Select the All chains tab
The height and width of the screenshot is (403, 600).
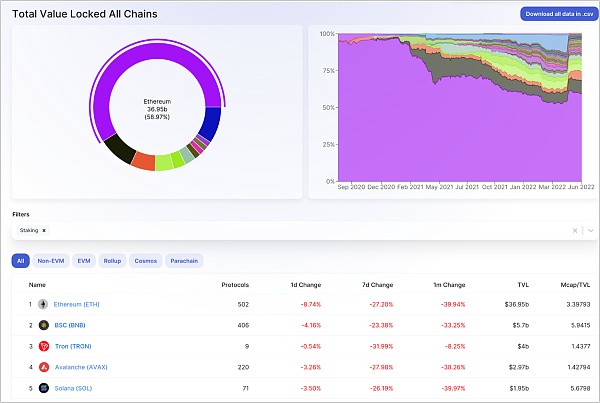(21, 261)
